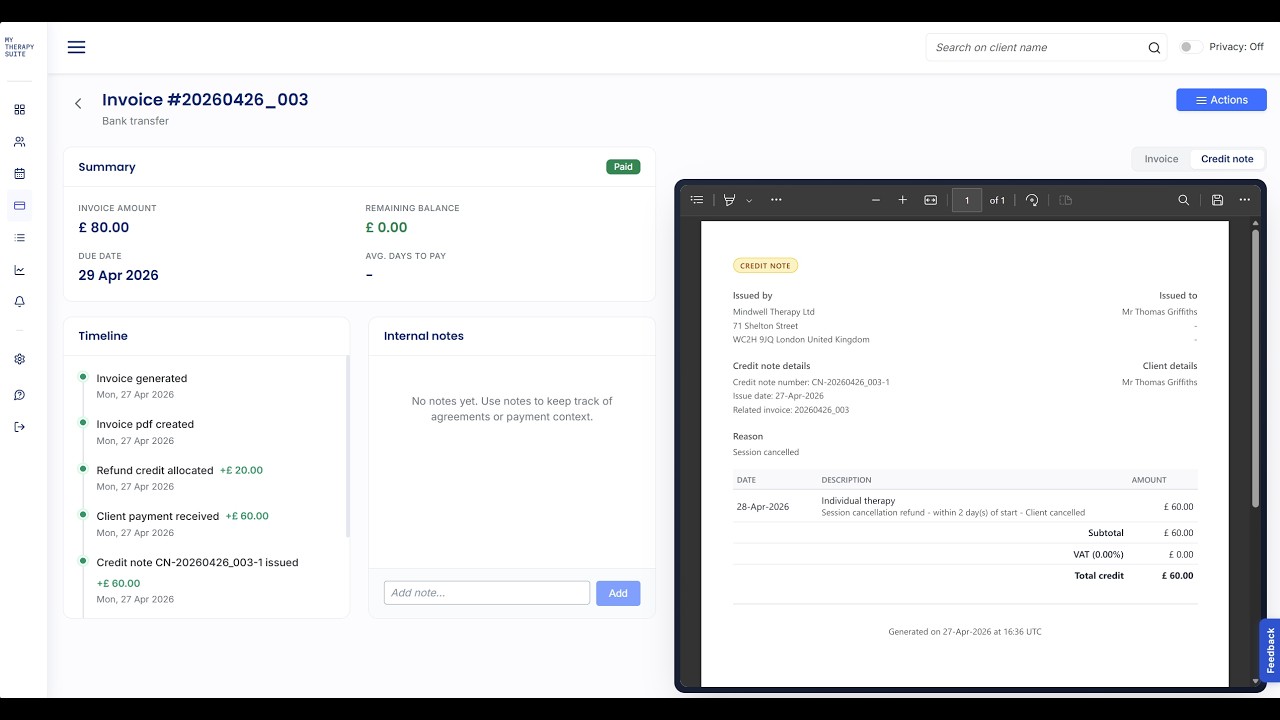
Task: Open the dashboard grid icon in the sidebar
Action: tap(20, 110)
